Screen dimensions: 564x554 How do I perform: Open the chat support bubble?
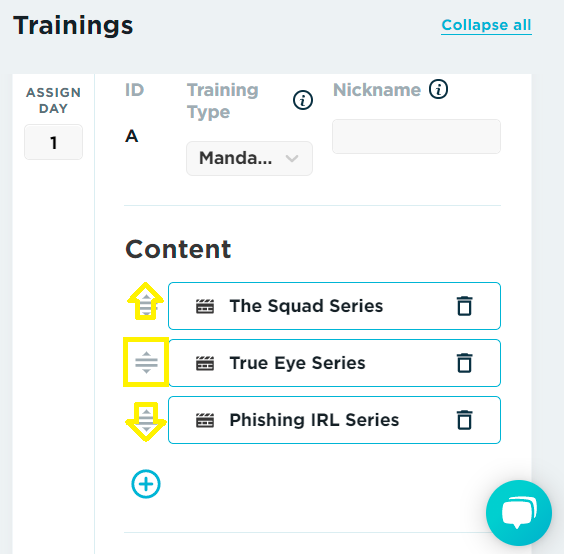(519, 513)
